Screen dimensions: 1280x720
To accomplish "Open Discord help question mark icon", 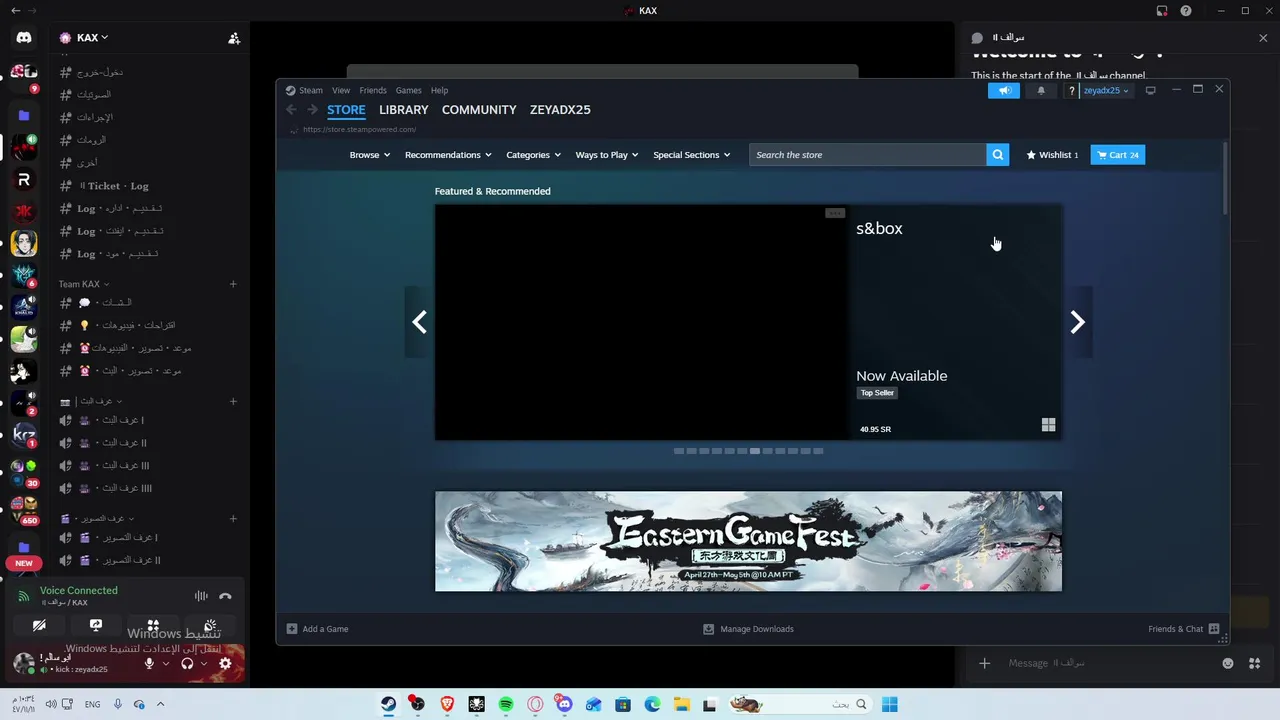I will pyautogui.click(x=1186, y=11).
